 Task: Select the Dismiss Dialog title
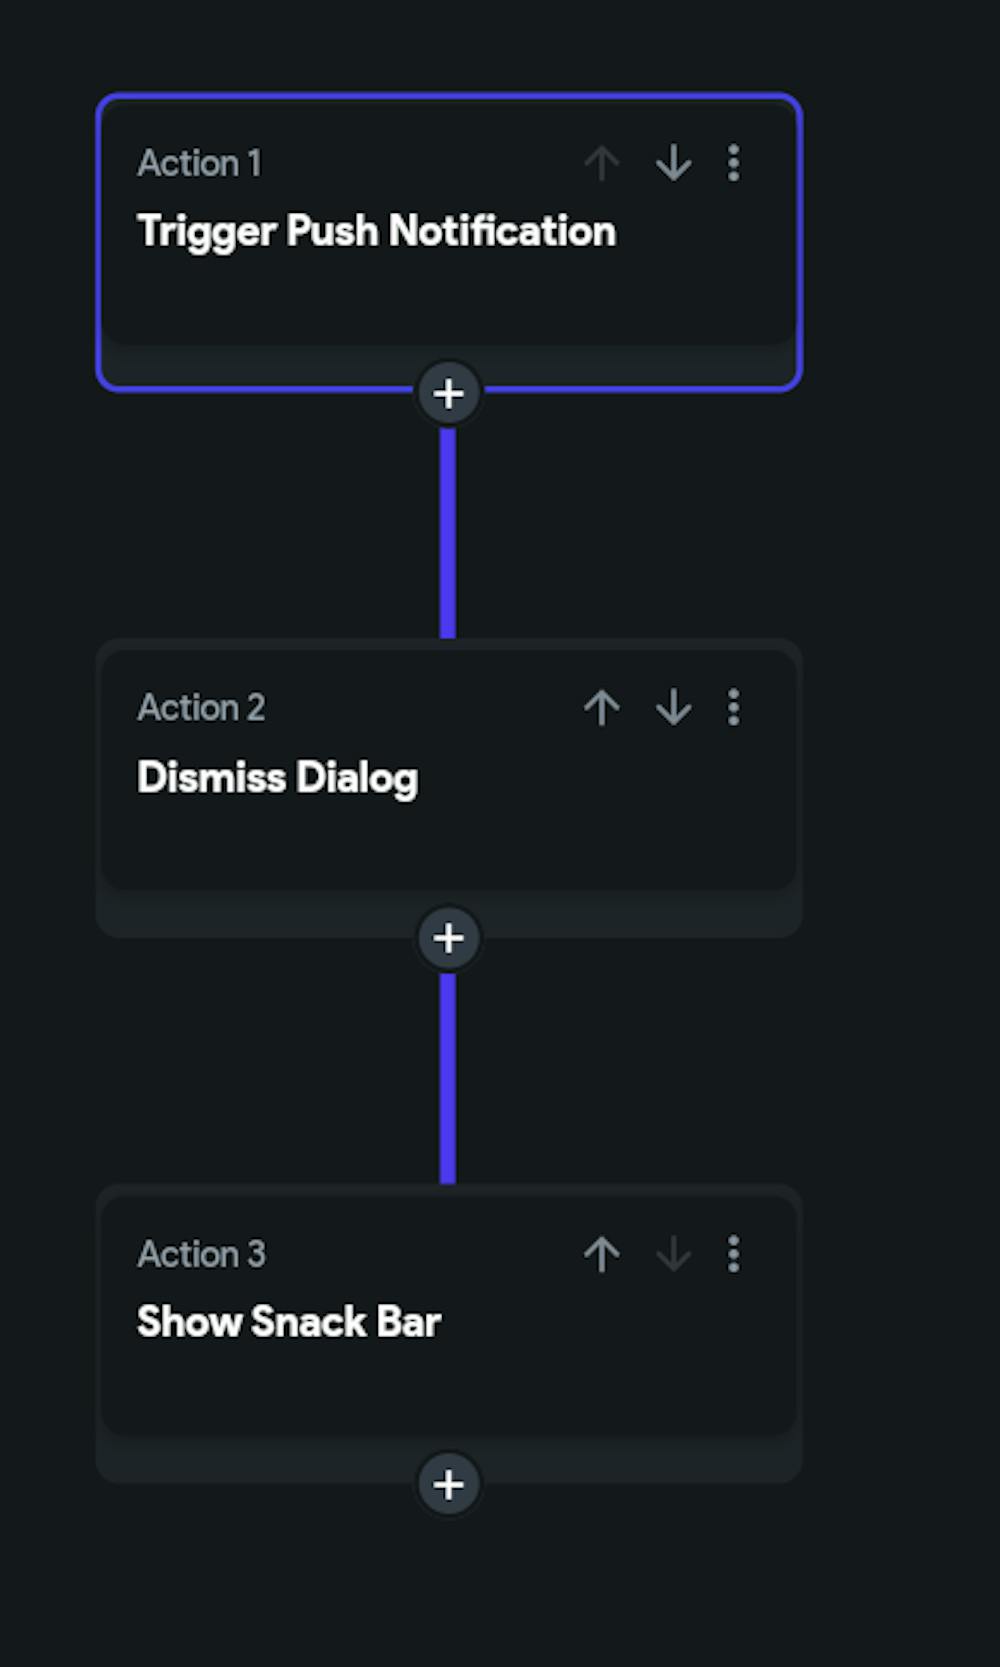click(277, 777)
